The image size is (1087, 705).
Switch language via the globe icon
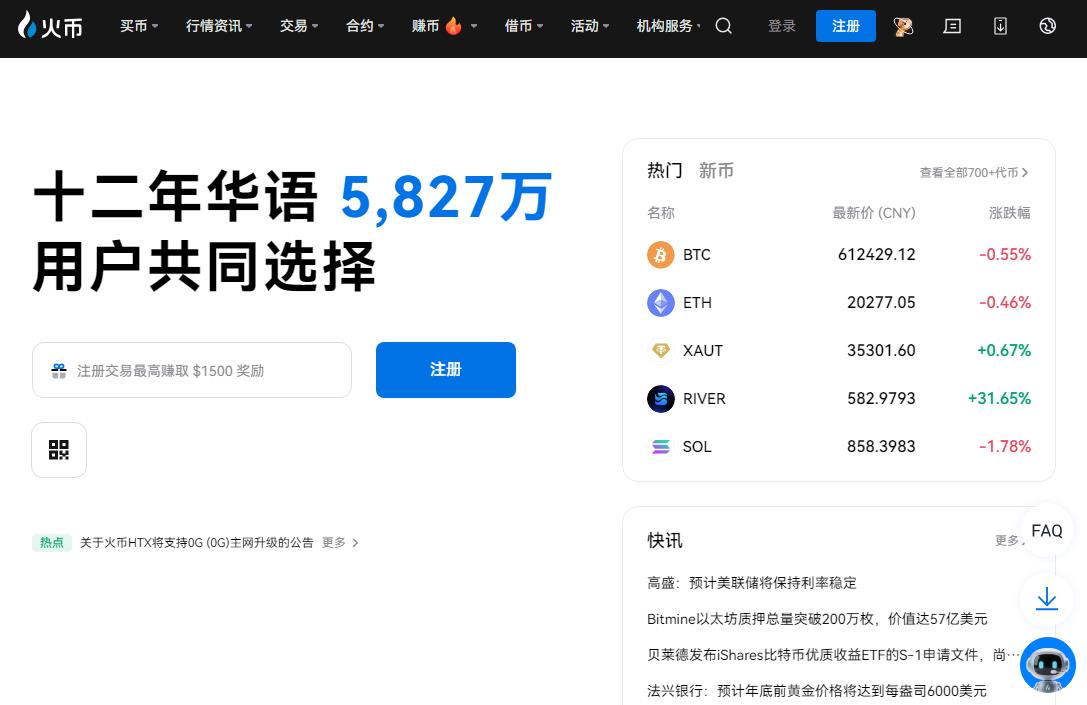coord(1047,26)
